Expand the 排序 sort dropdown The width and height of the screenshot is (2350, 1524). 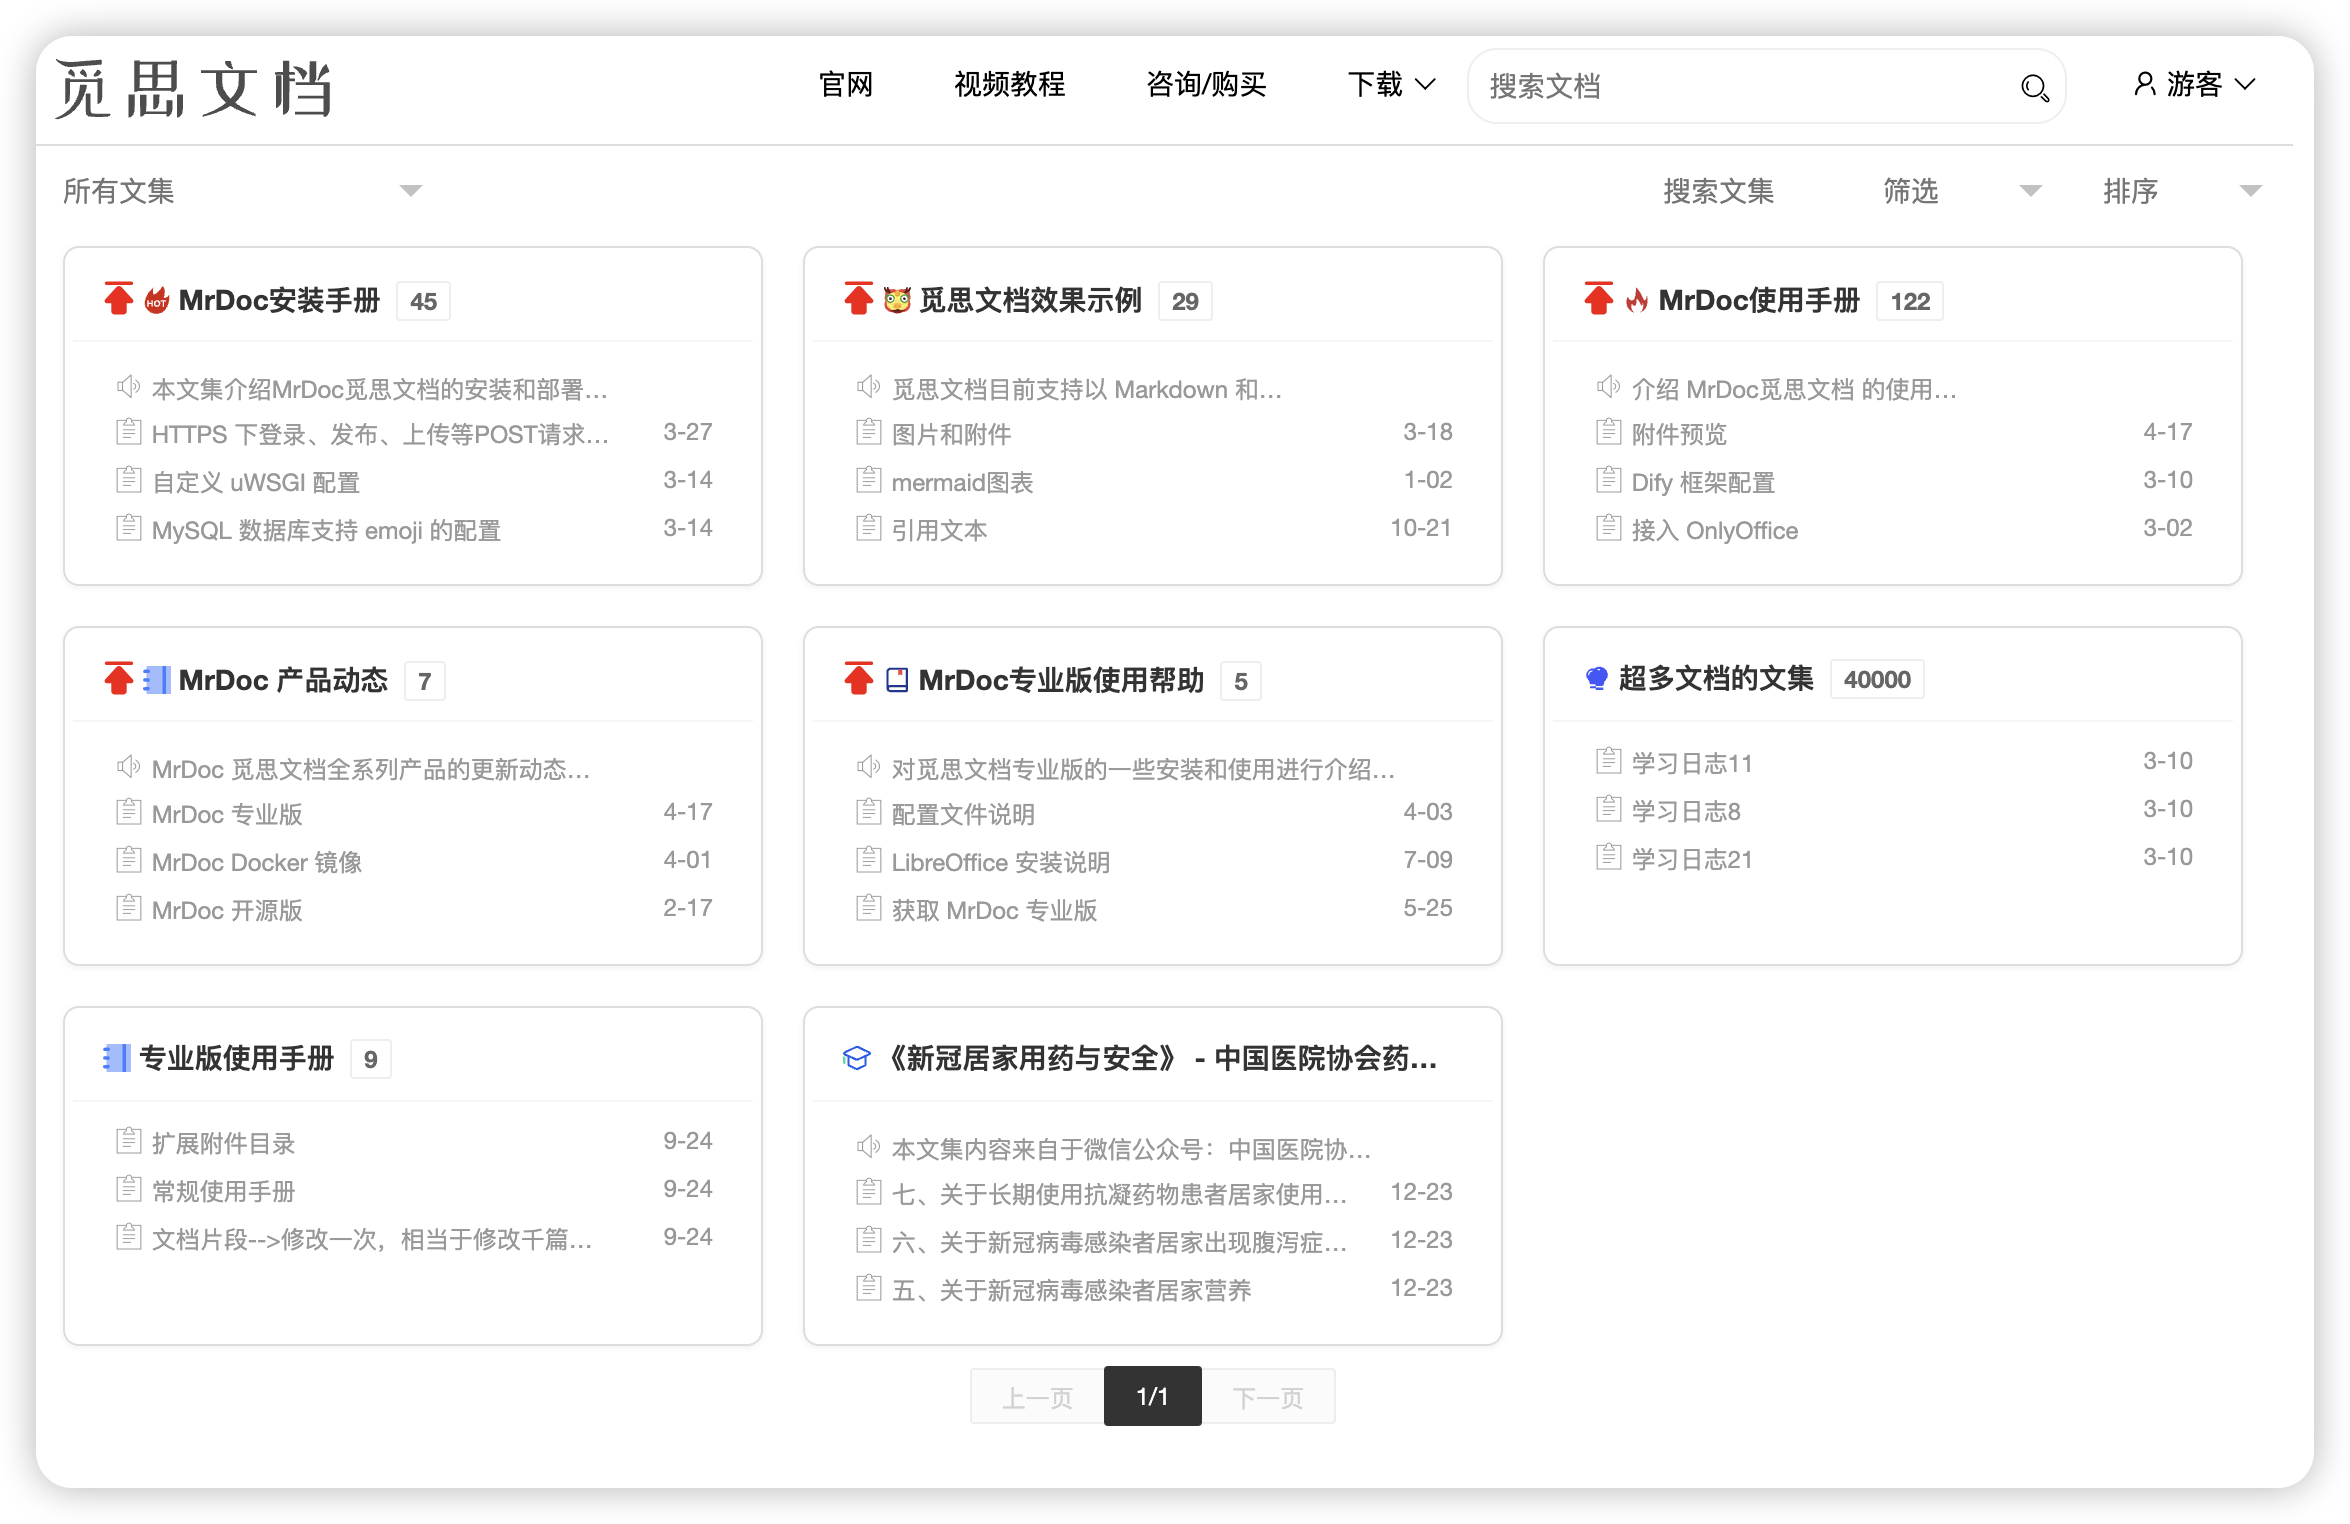[x=2182, y=191]
